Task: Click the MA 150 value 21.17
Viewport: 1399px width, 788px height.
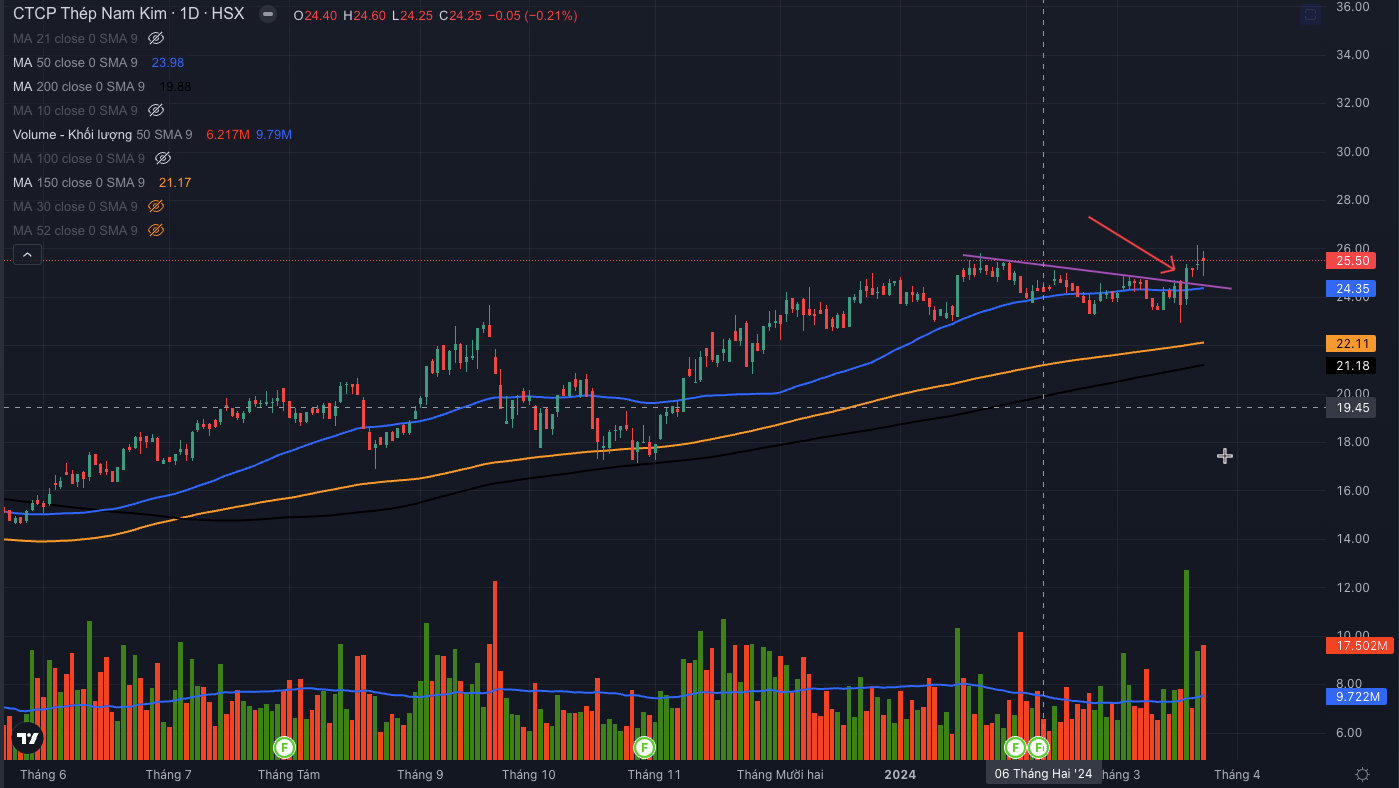Action: point(175,182)
